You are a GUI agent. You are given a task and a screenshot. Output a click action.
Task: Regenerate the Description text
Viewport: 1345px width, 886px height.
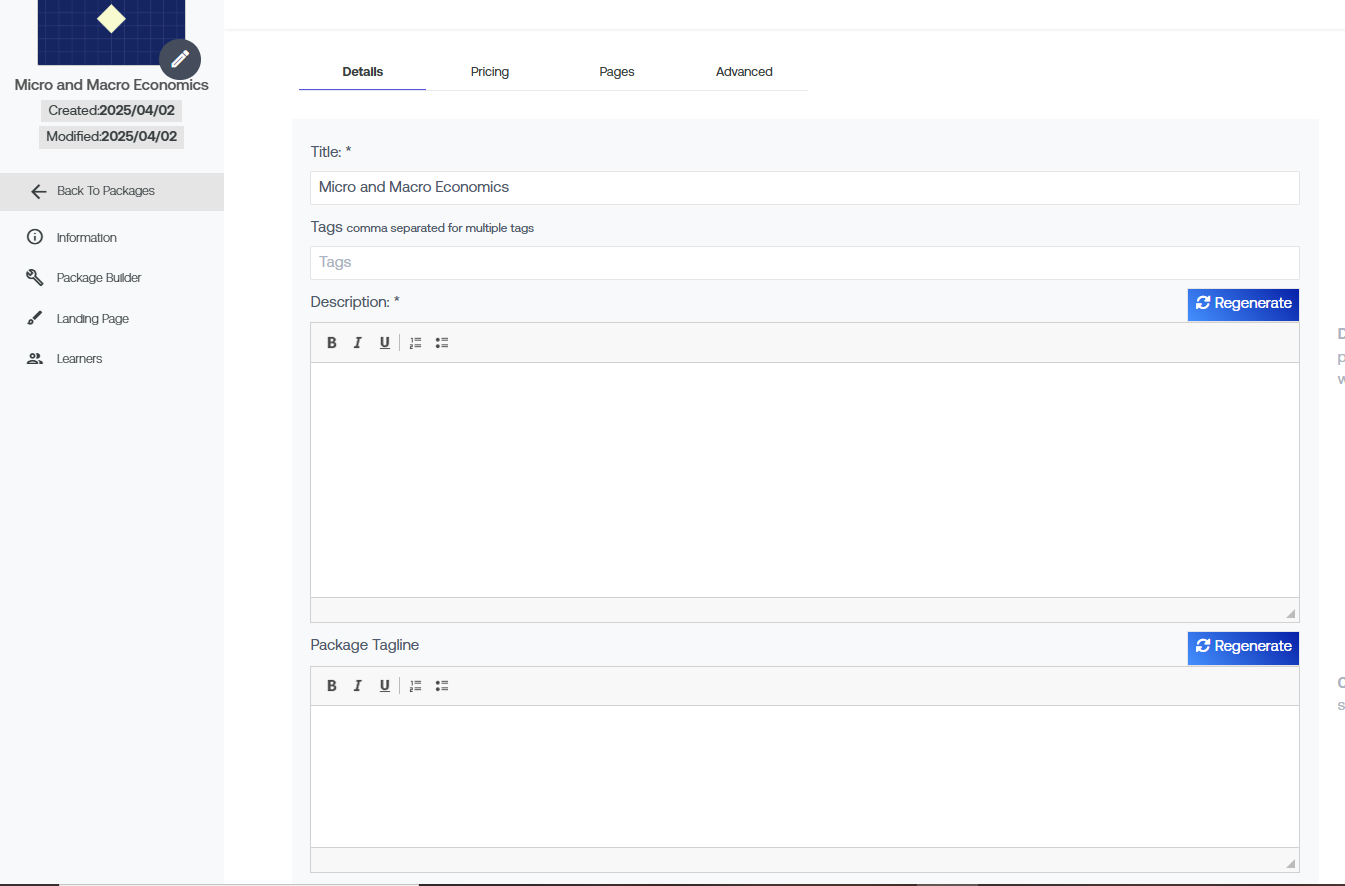(1243, 304)
